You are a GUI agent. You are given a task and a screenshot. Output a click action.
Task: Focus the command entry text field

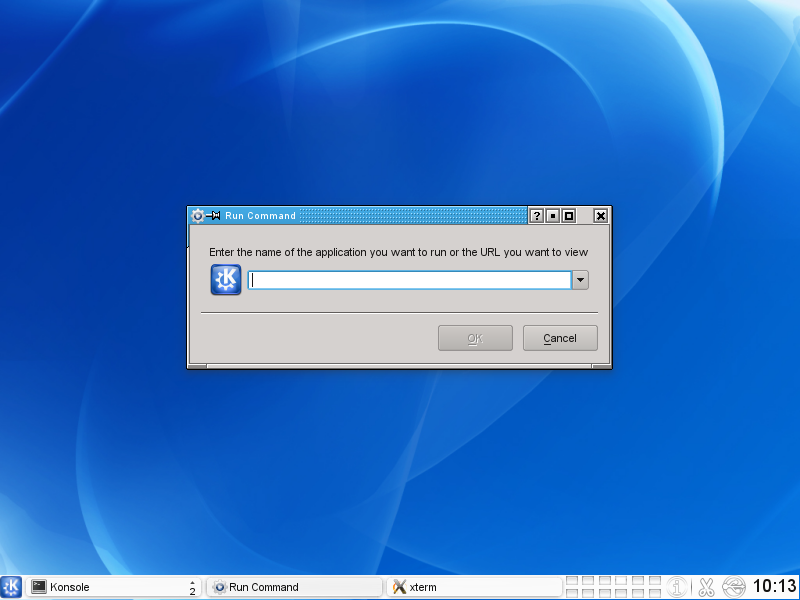pos(409,280)
